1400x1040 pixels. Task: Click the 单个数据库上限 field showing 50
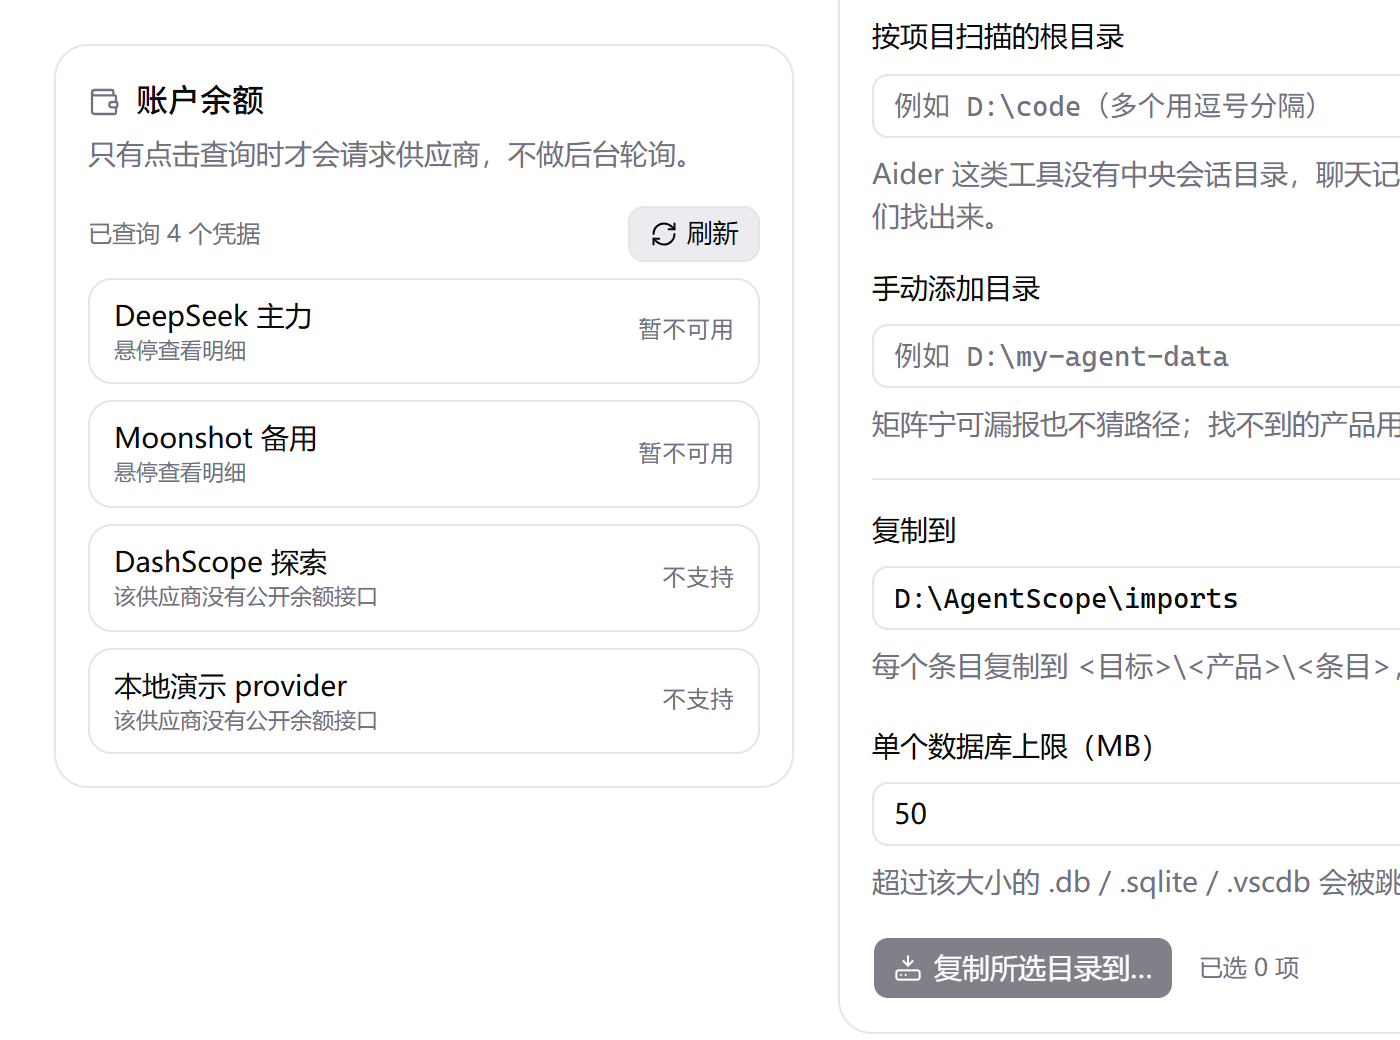[x=1136, y=814]
